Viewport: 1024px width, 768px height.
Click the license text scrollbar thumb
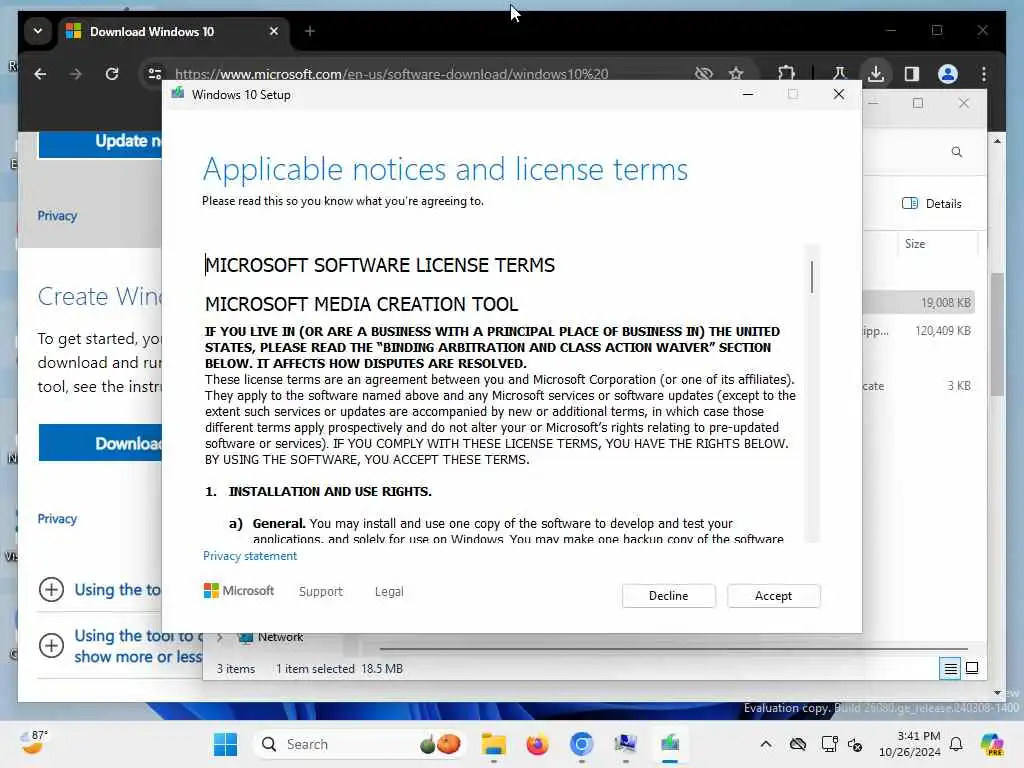point(812,277)
